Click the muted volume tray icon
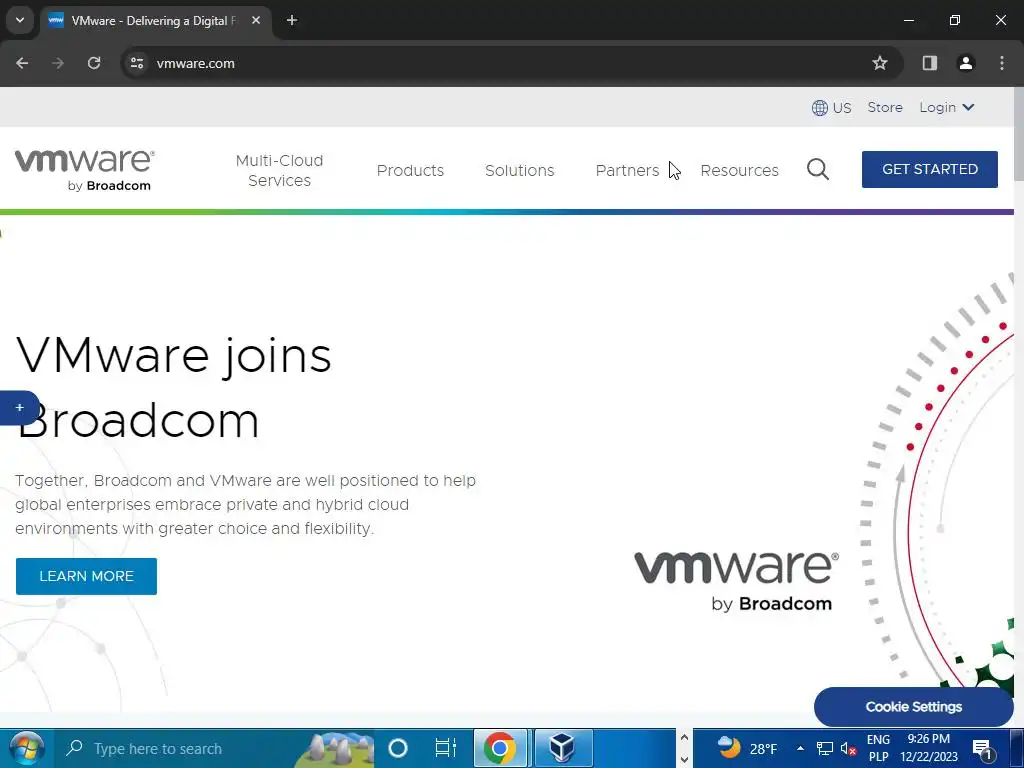This screenshot has height=768, width=1024. (848, 748)
